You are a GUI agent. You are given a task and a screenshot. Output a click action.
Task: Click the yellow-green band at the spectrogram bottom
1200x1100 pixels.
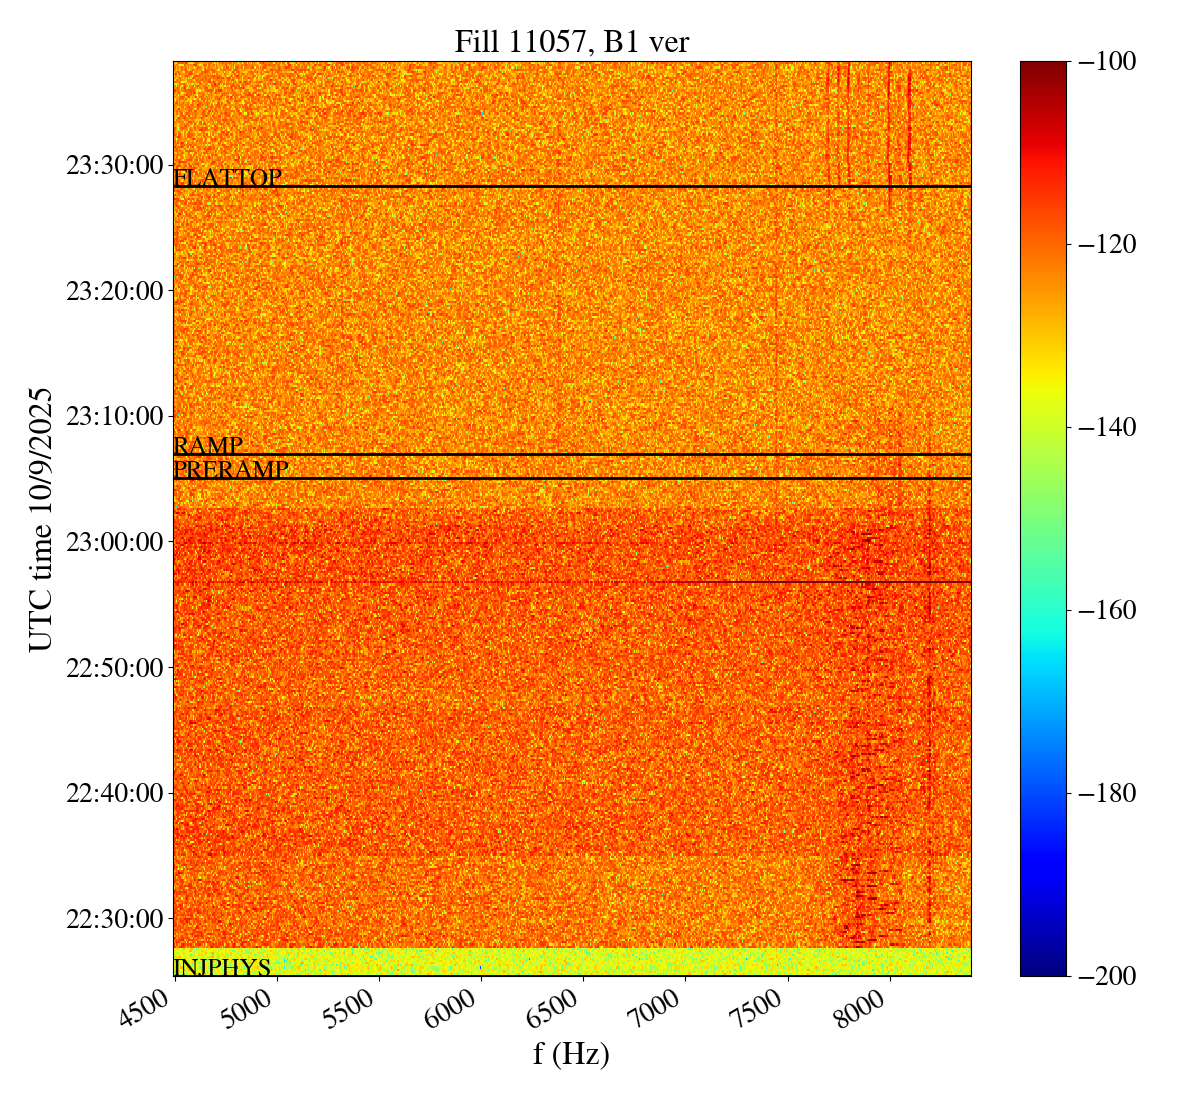point(571,962)
